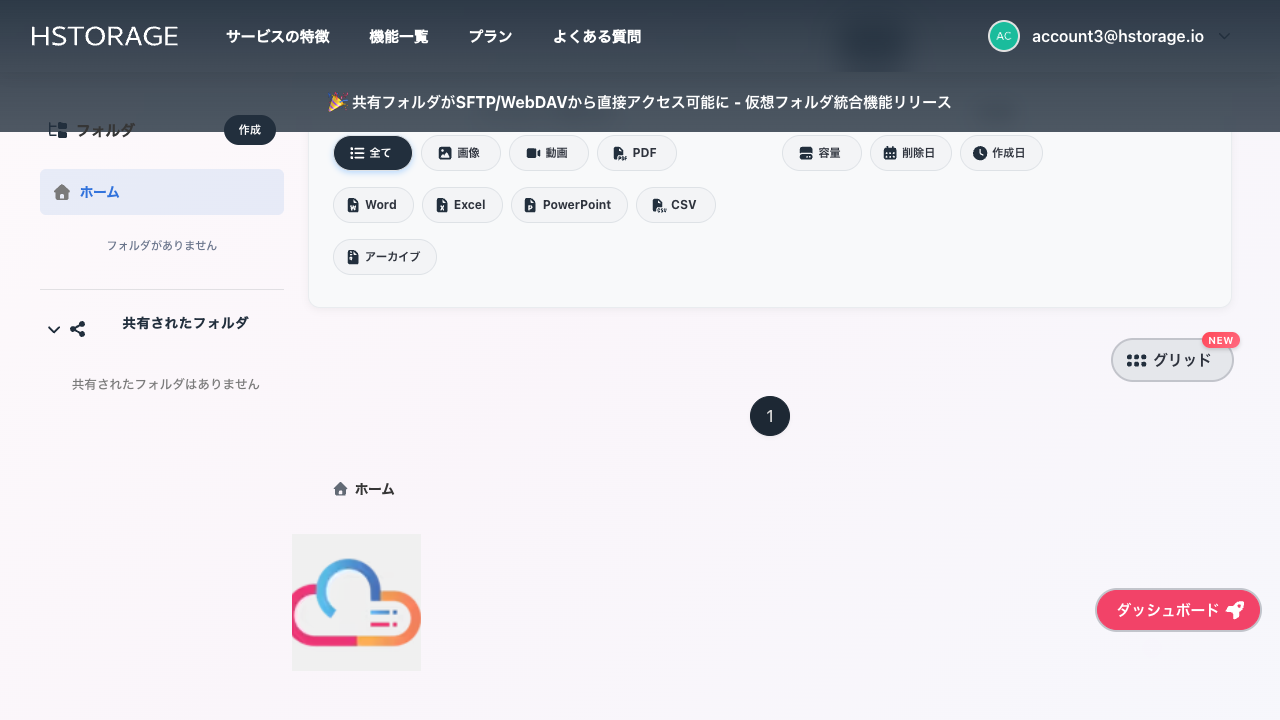Open サービスの特徴 menu item
1280x720 pixels.
coord(277,37)
